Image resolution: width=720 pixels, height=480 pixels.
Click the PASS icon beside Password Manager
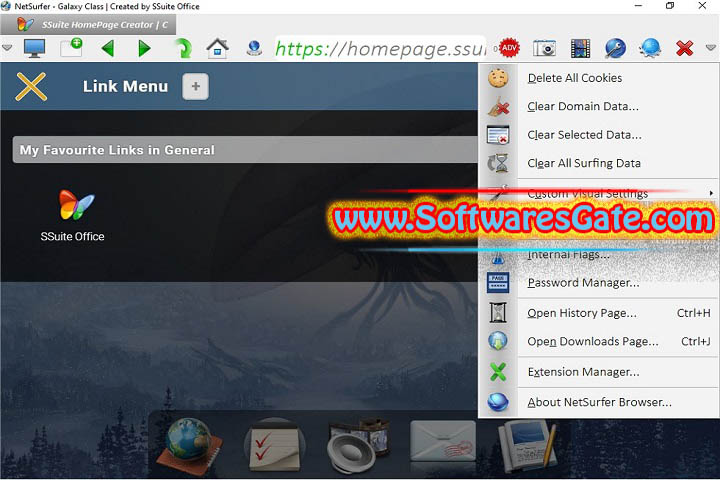click(x=498, y=283)
